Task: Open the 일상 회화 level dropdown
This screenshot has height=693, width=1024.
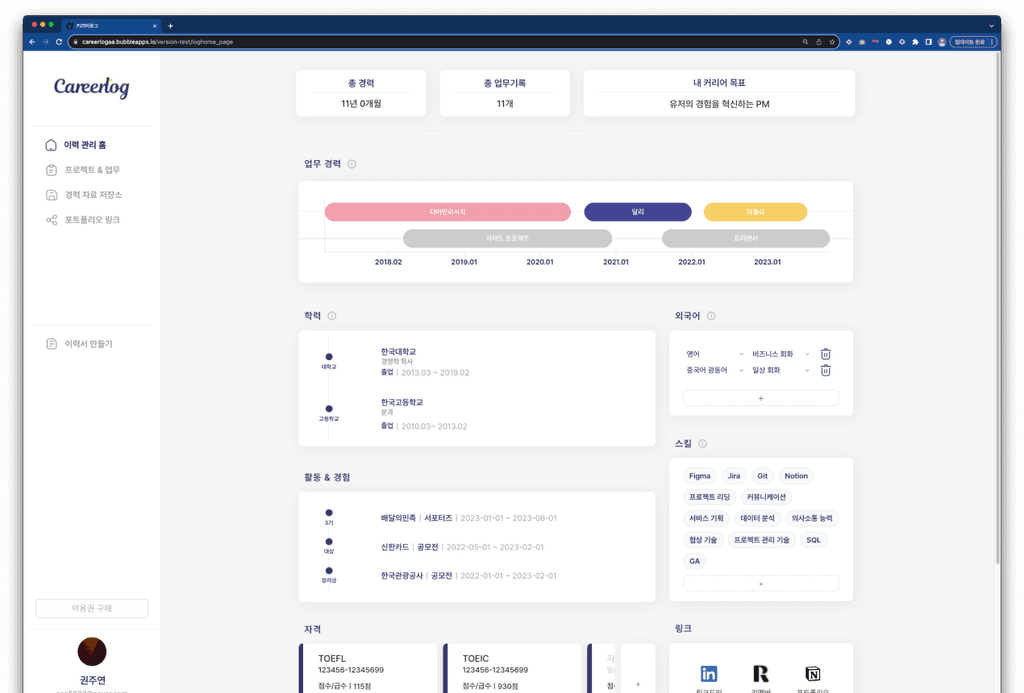Action: [780, 370]
